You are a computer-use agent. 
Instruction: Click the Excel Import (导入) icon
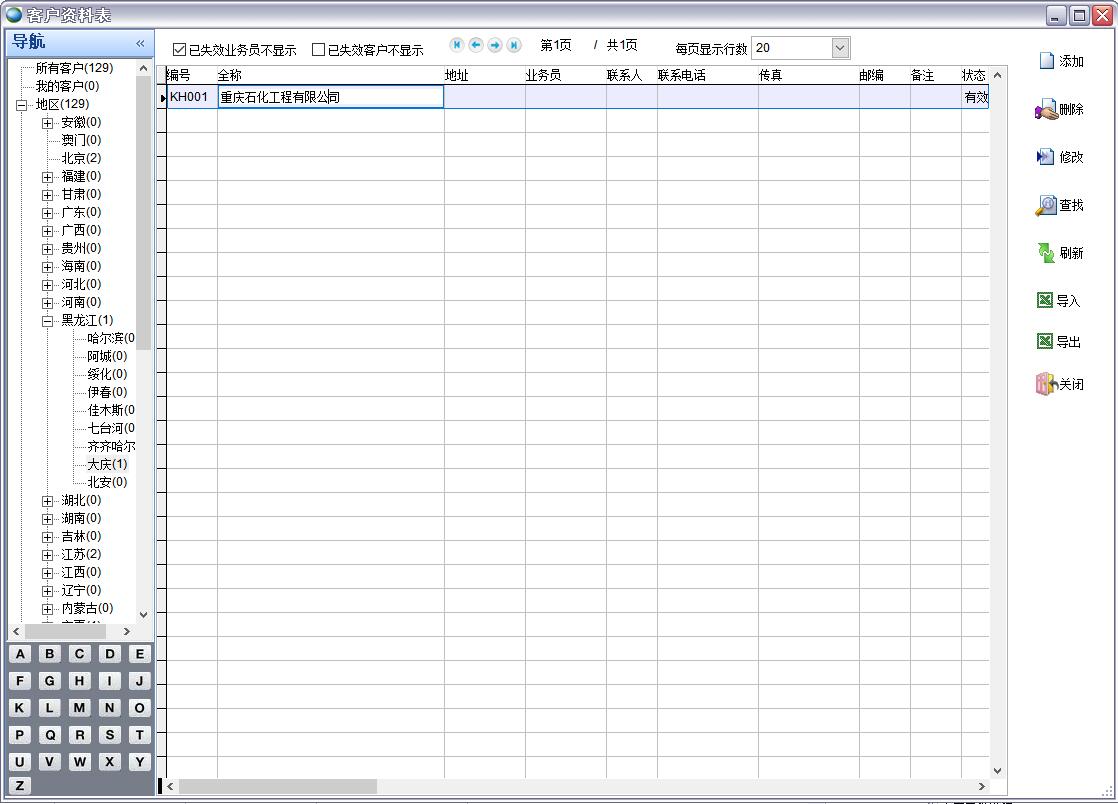(1044, 300)
